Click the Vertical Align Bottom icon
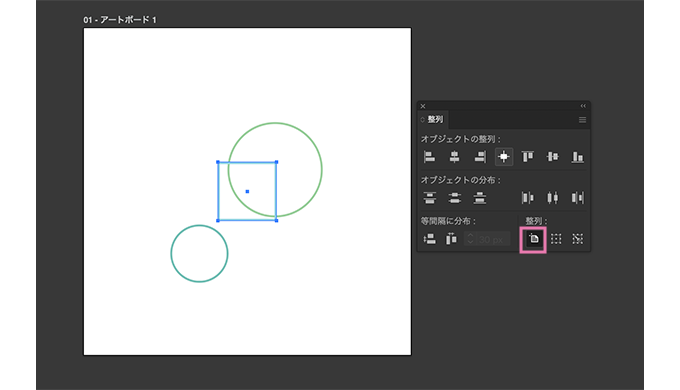This screenshot has width=680, height=390. point(578,157)
